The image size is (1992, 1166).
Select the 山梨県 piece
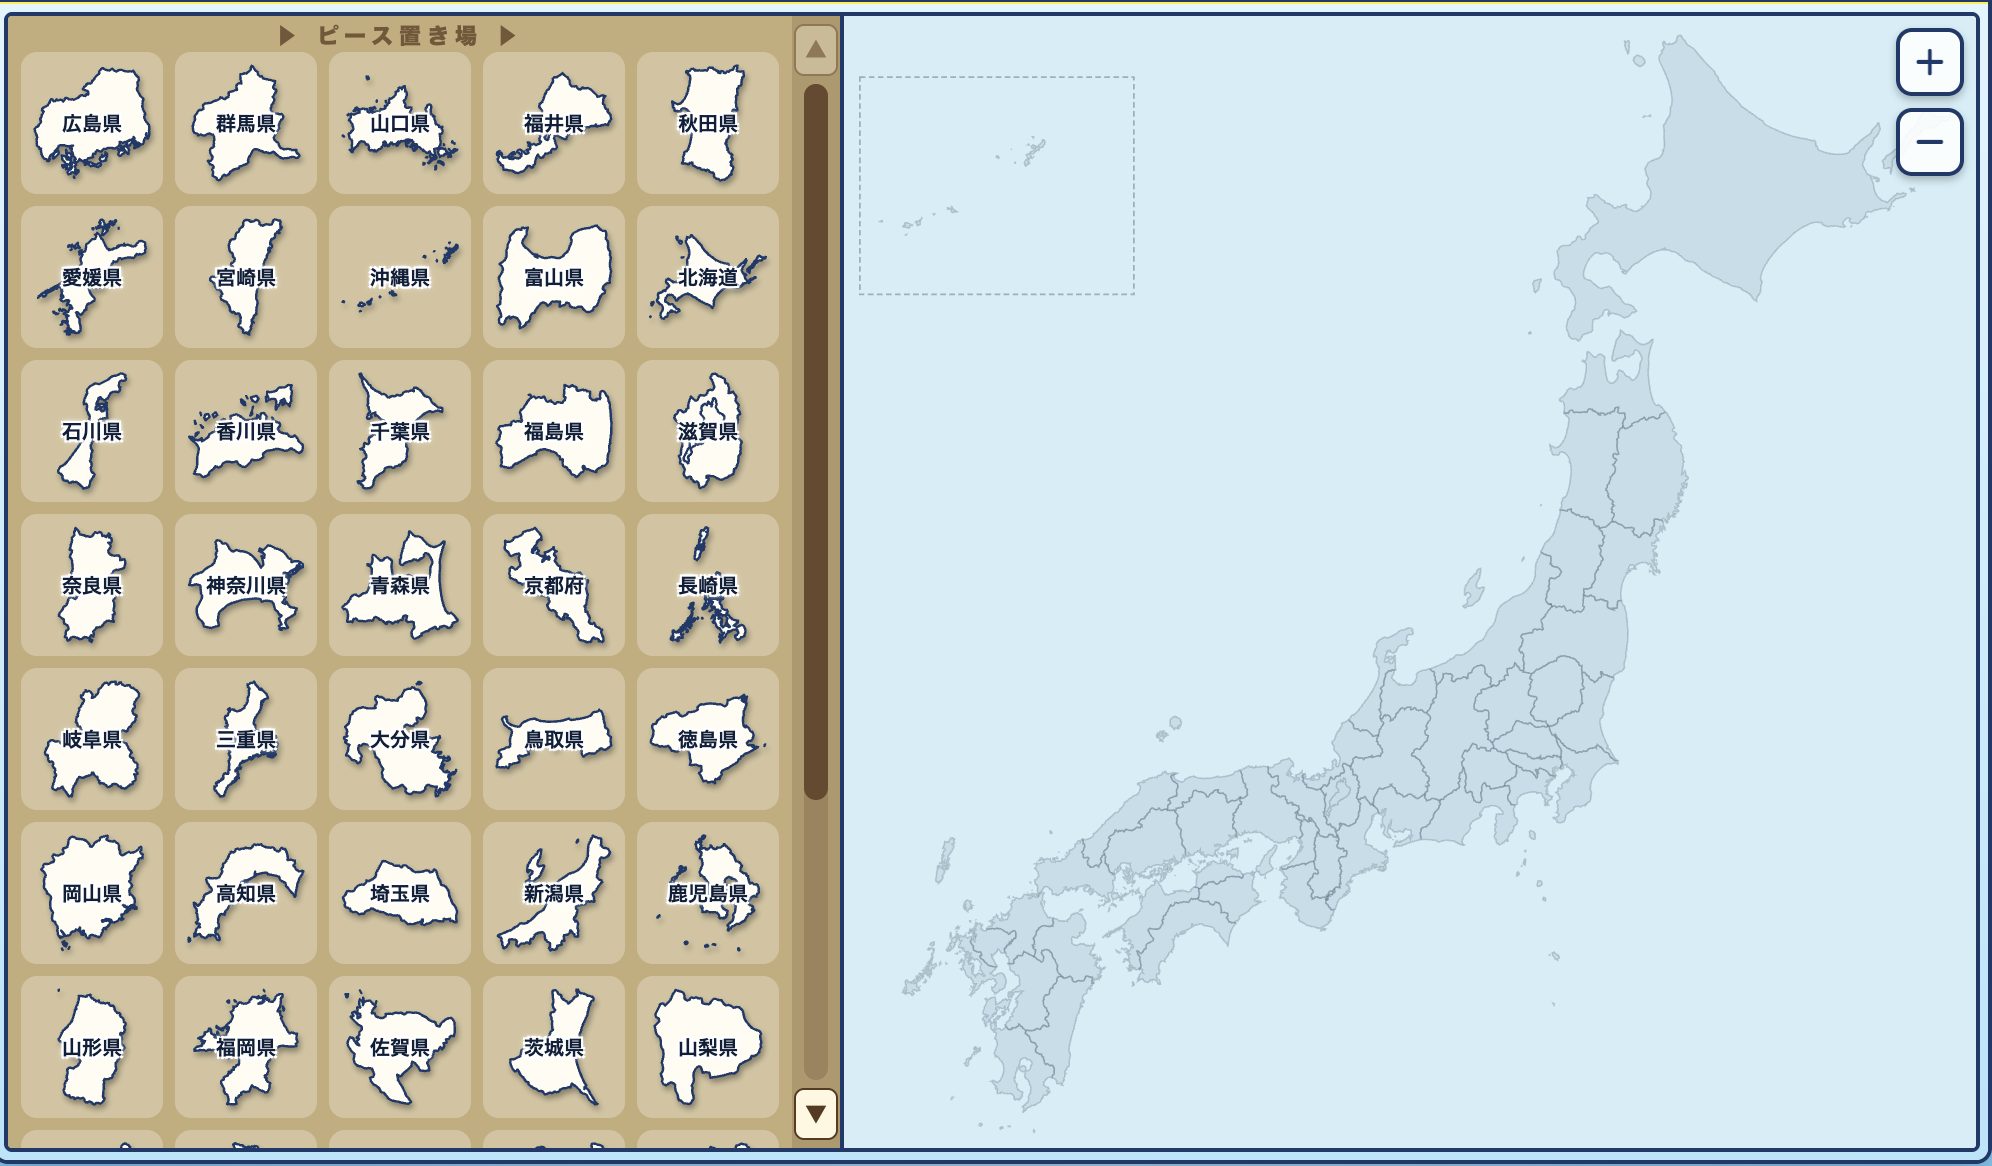click(x=708, y=1047)
